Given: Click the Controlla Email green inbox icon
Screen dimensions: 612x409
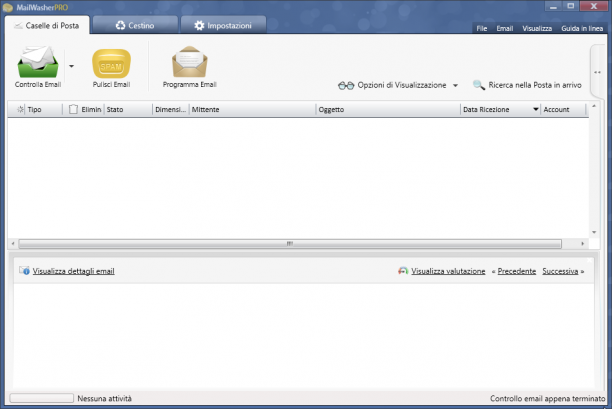Looking at the screenshot, I should click(x=38, y=62).
